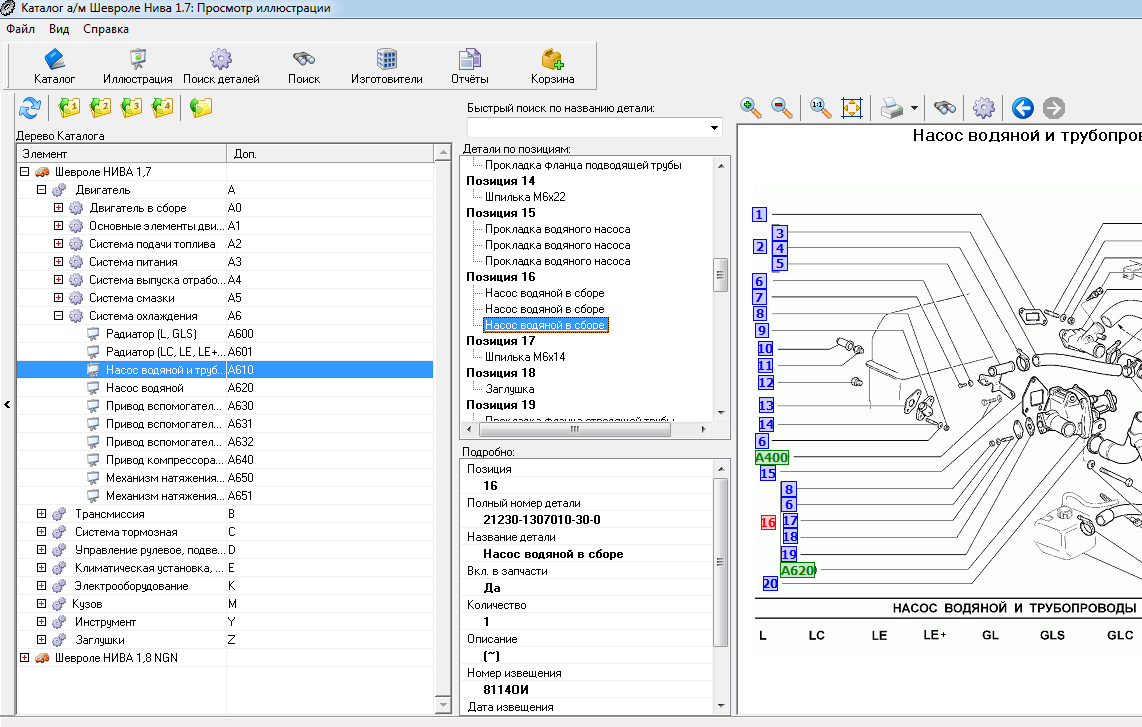Expand Двигатель в сборе node
This screenshot has height=727, width=1142.
click(x=58, y=208)
